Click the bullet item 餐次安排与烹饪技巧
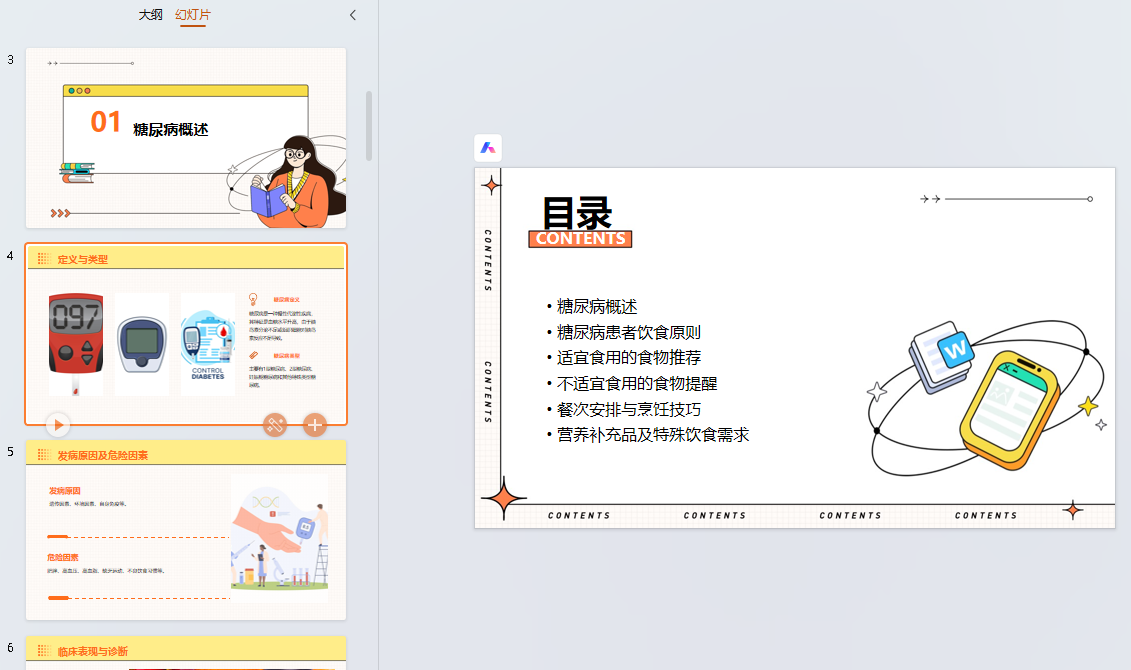 (x=628, y=409)
